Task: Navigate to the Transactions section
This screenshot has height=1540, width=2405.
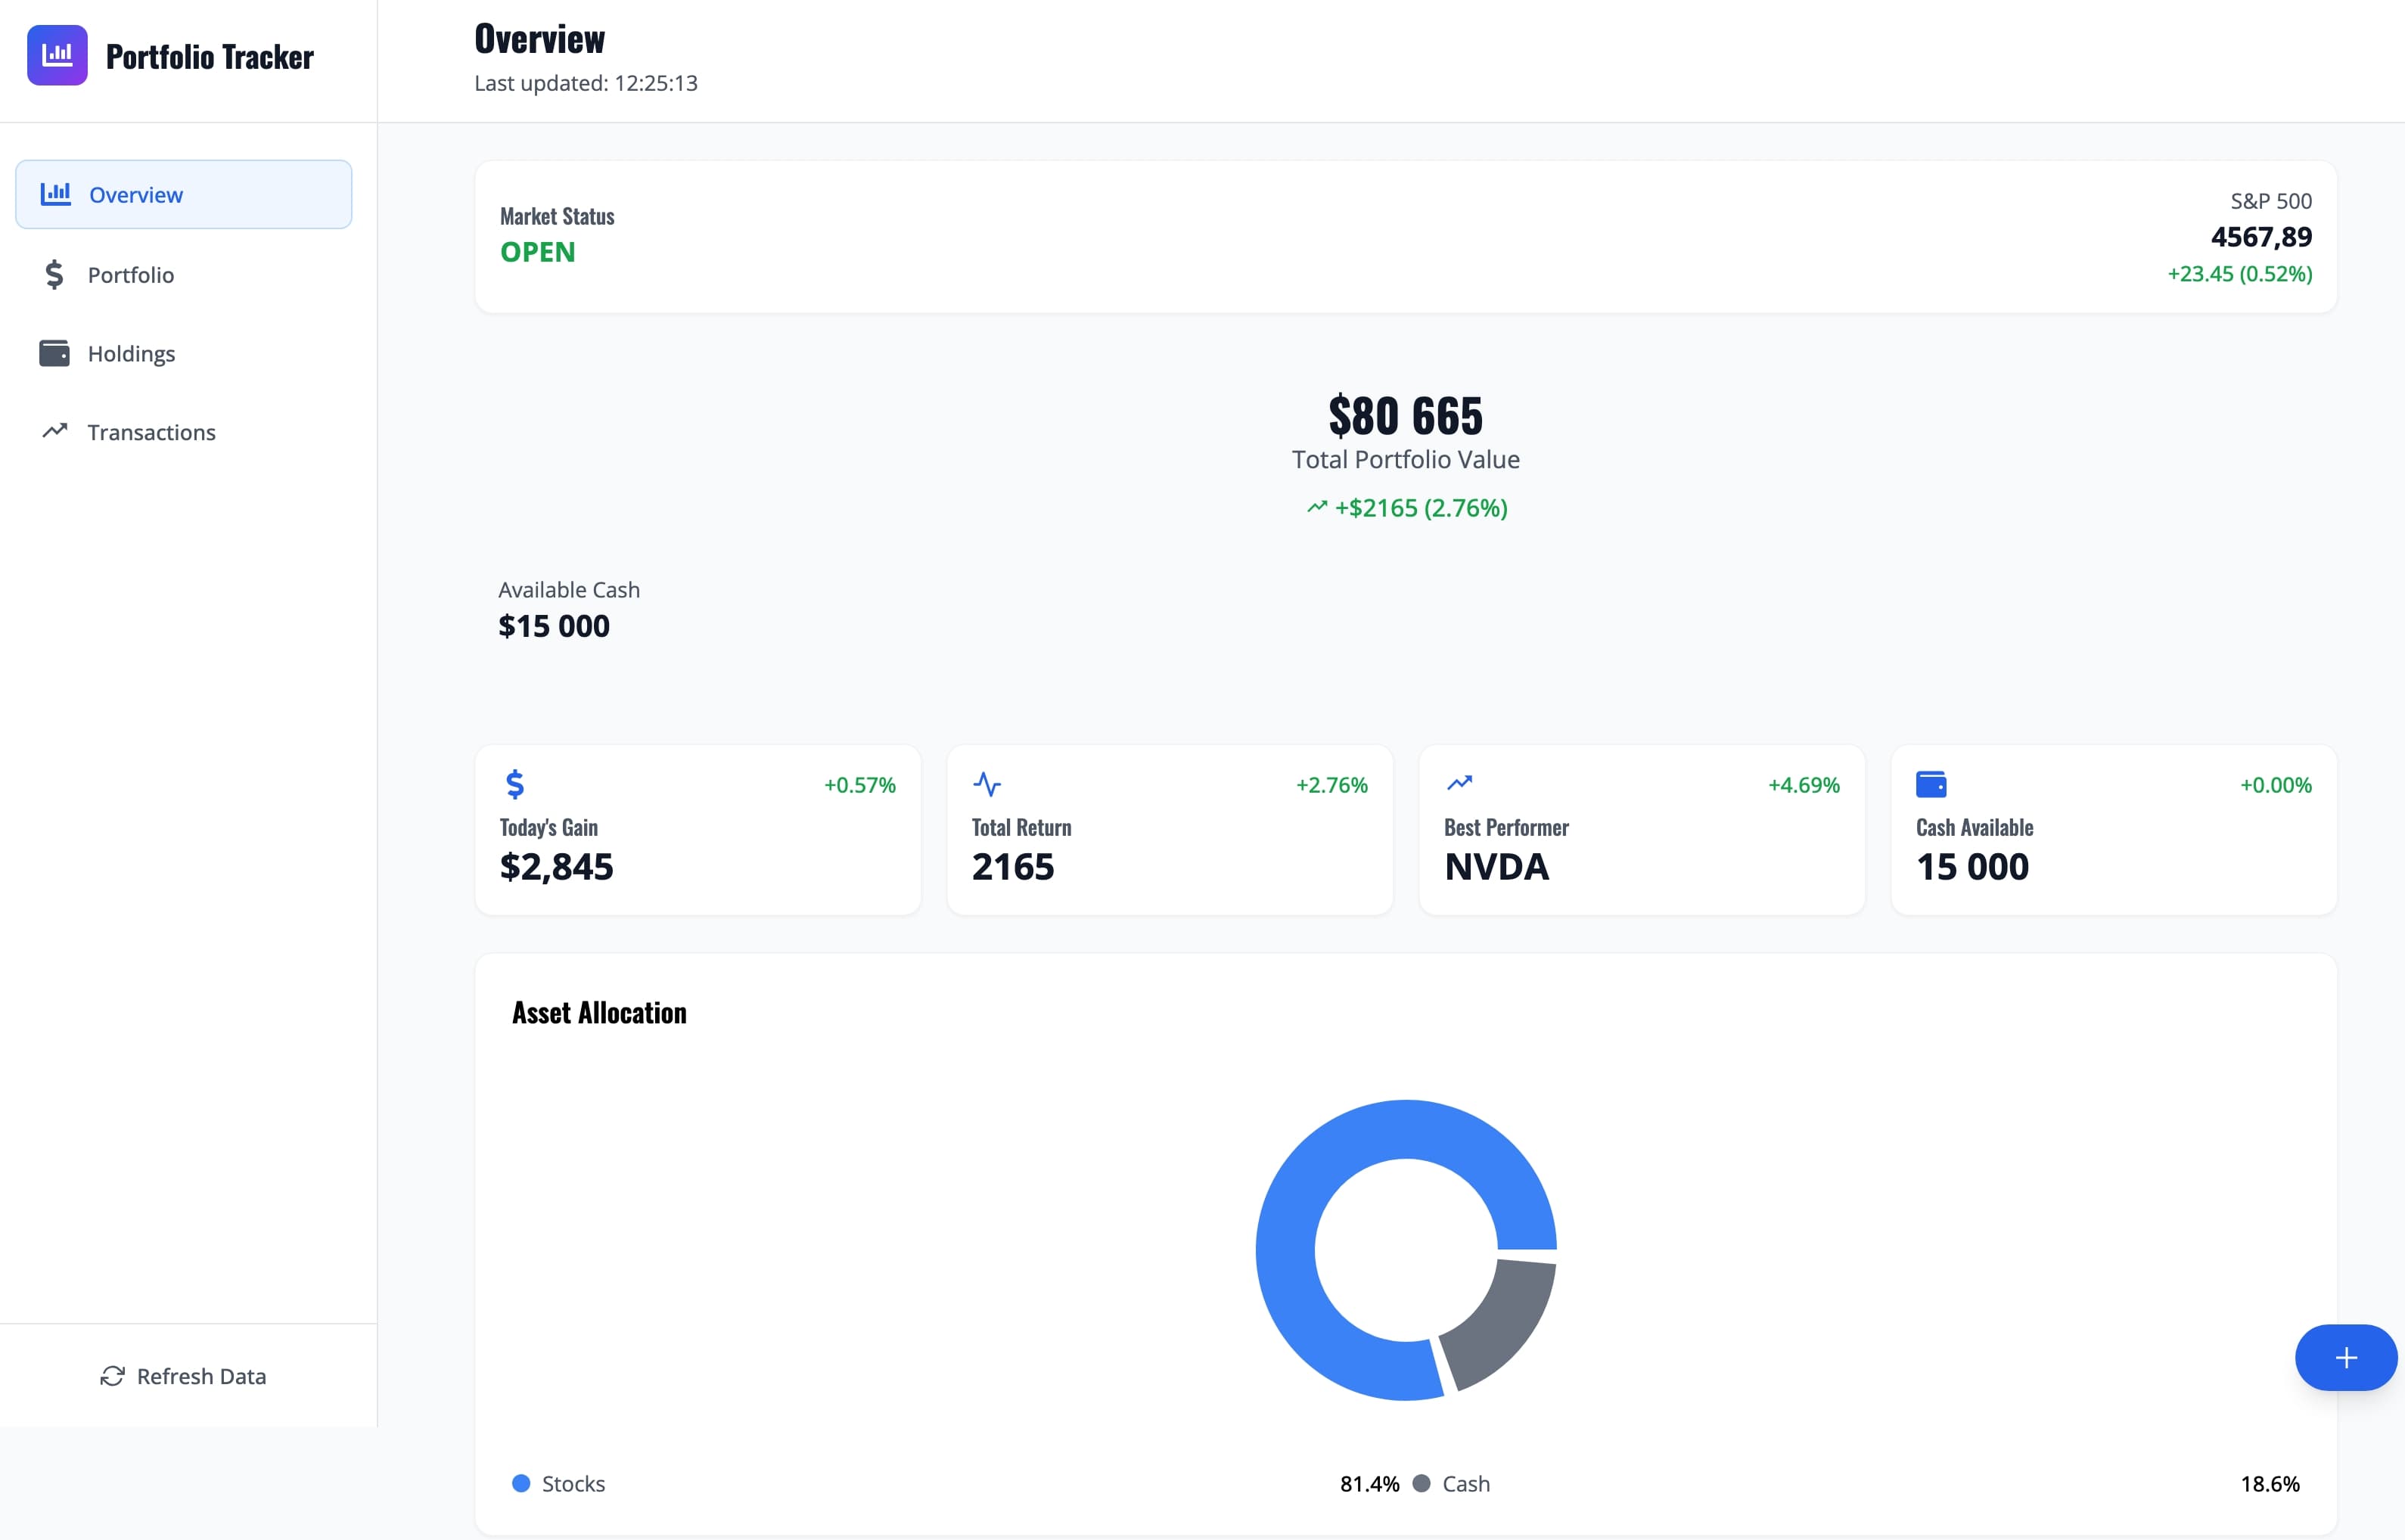Action: pos(151,431)
